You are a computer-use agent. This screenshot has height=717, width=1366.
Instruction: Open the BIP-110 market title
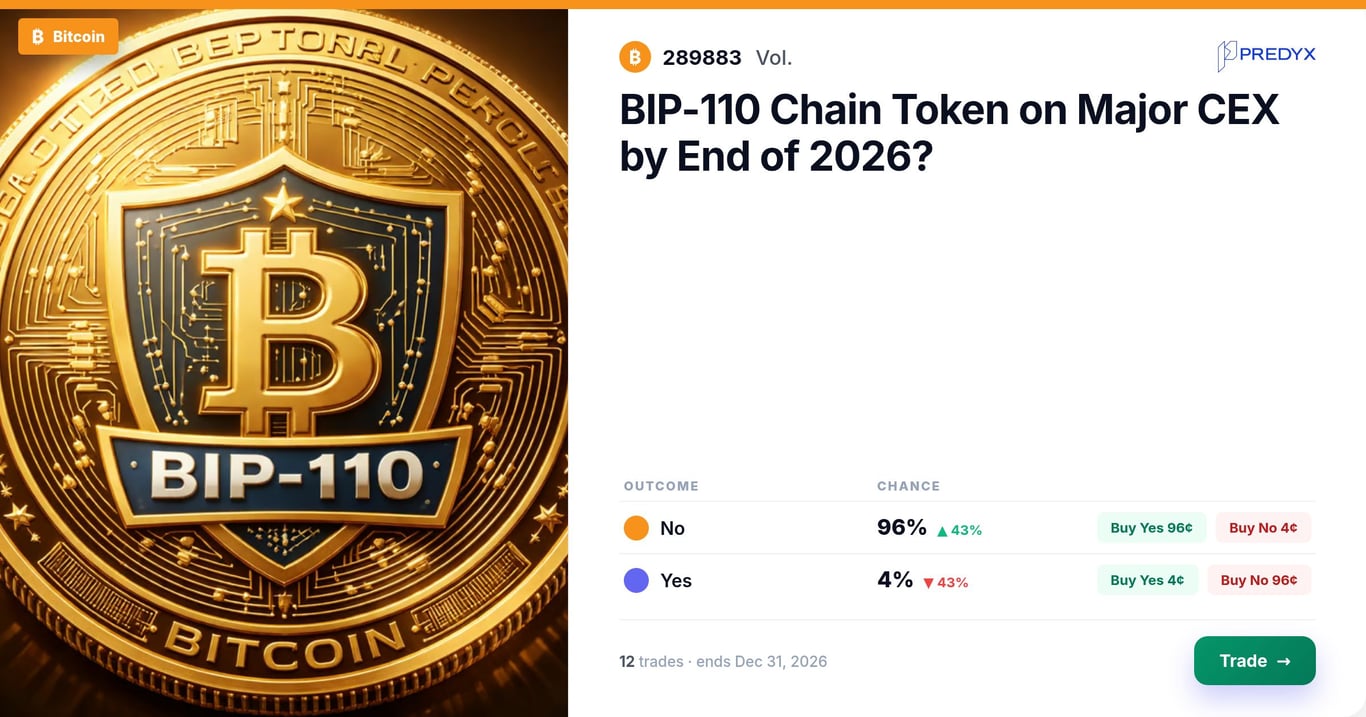pos(949,132)
